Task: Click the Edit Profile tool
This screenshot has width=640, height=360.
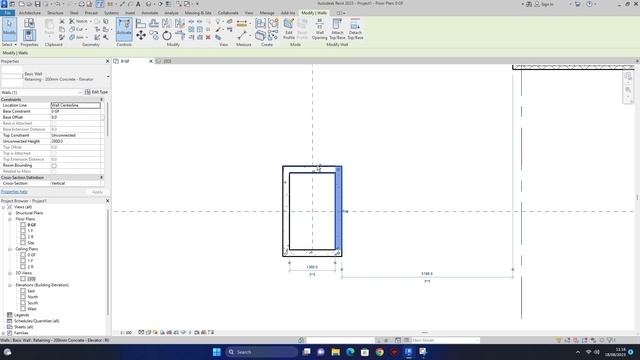Action: click(289, 29)
